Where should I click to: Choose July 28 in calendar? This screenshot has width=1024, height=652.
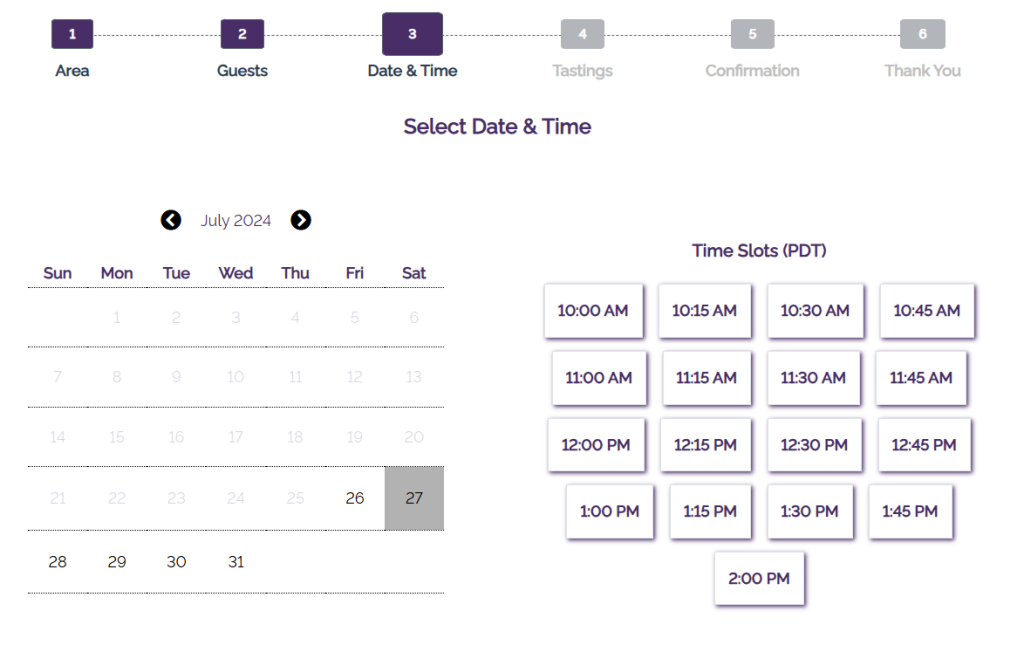pyautogui.click(x=58, y=562)
